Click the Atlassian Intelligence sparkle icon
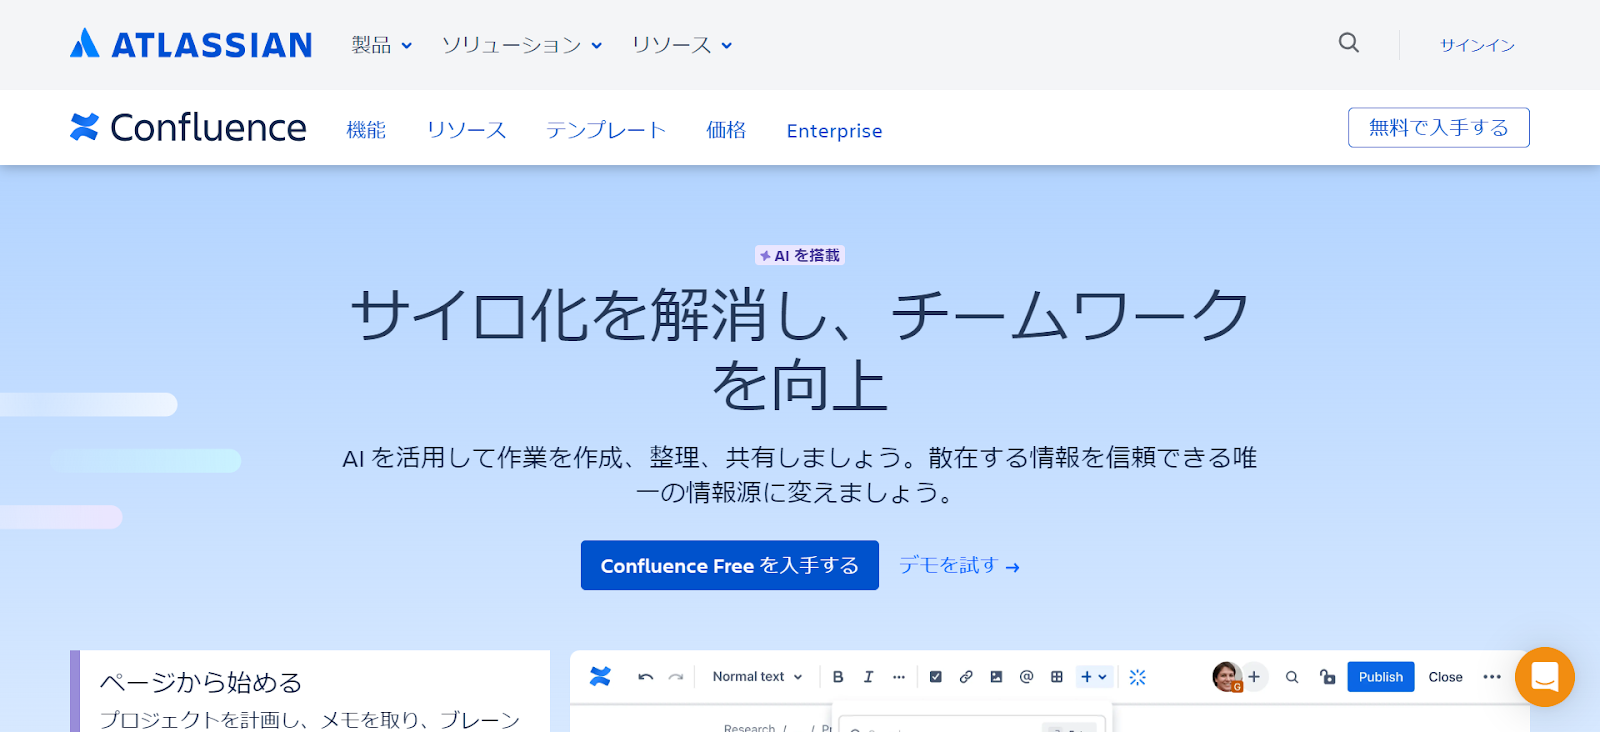 [x=1137, y=677]
